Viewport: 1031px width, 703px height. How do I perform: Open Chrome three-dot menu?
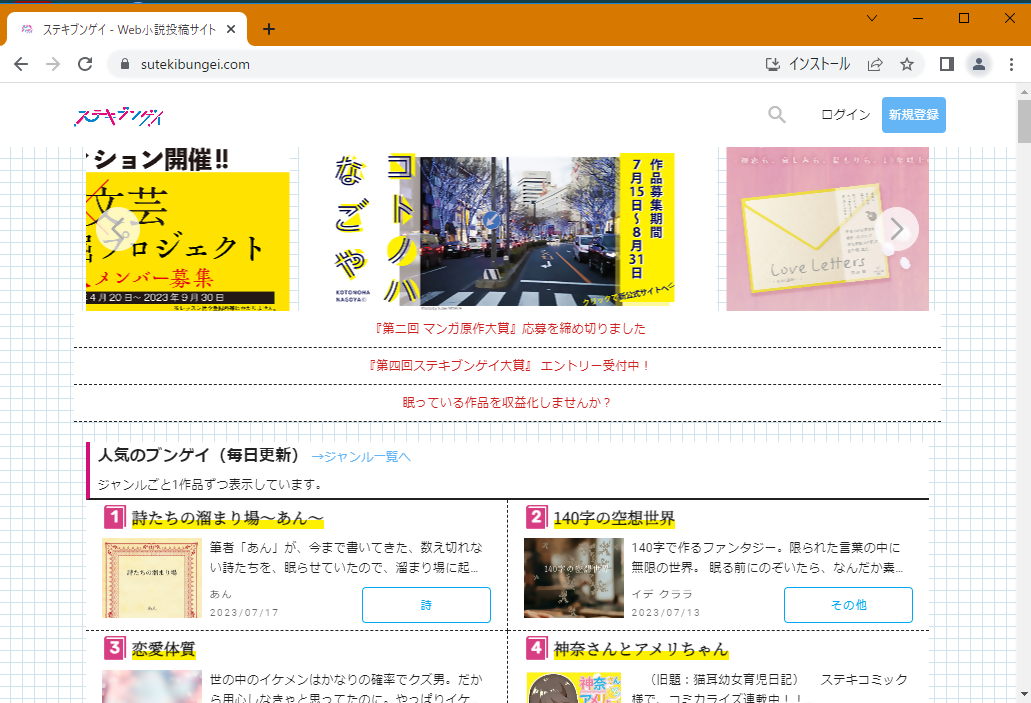[x=1011, y=64]
